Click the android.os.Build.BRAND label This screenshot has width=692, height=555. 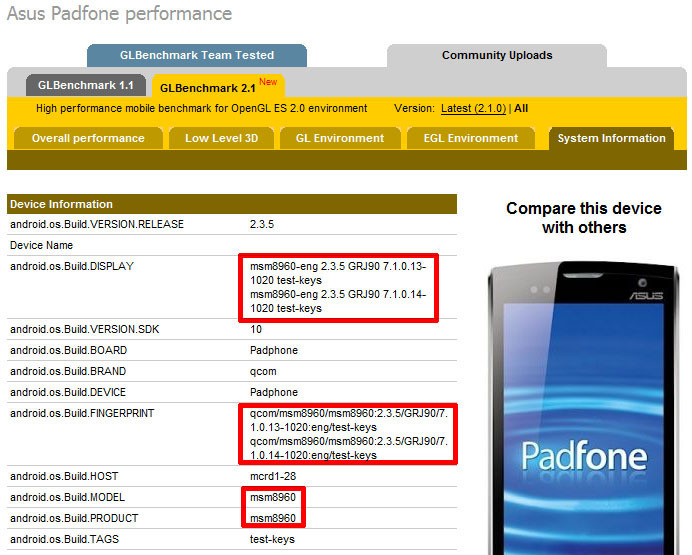click(68, 371)
